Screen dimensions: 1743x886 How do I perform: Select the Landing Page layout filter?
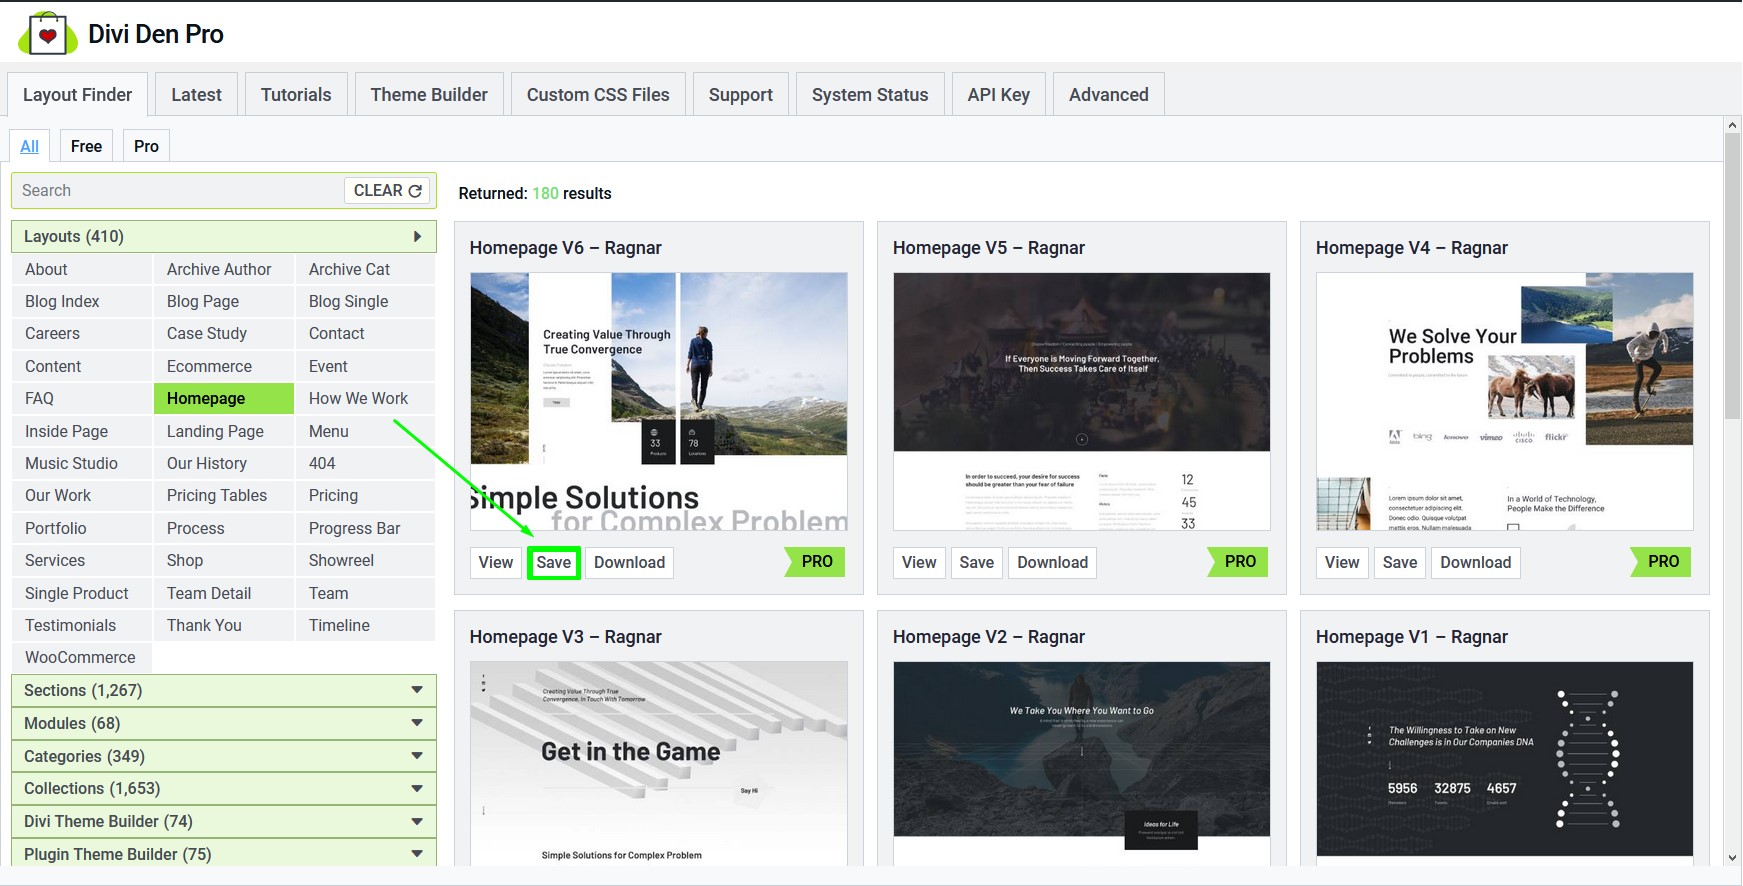click(215, 431)
